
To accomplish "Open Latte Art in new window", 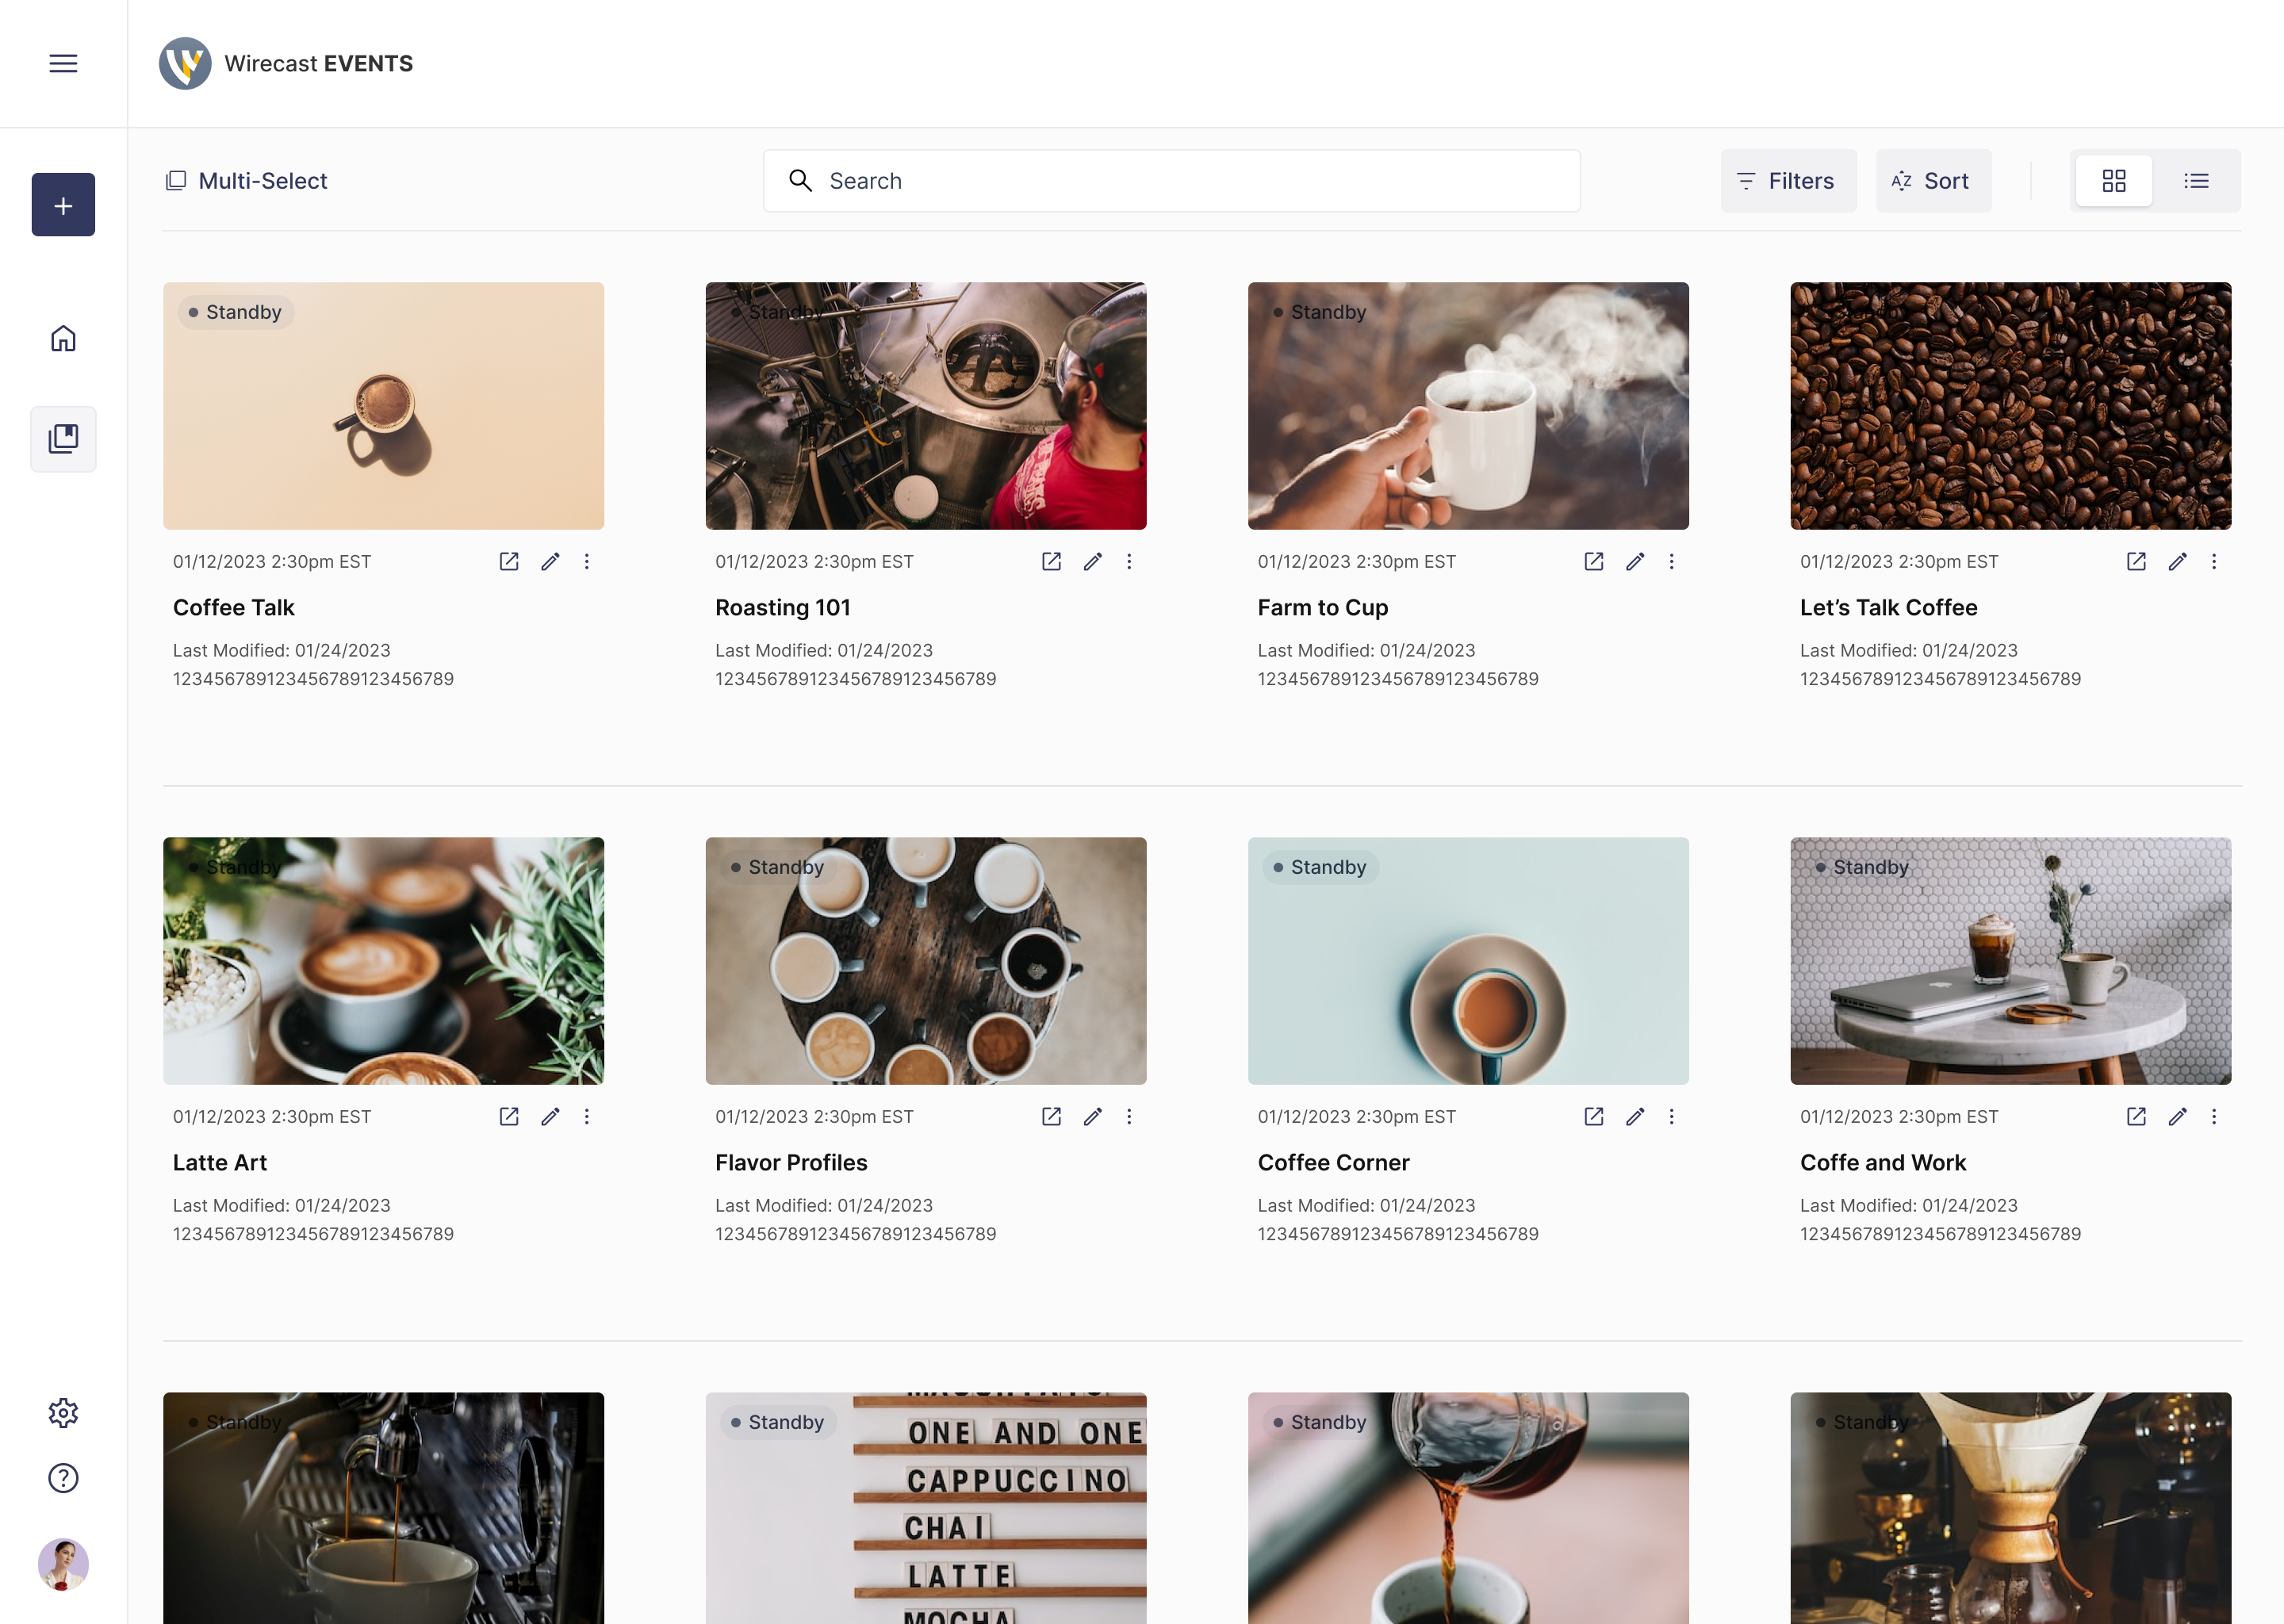I will tap(509, 1116).
